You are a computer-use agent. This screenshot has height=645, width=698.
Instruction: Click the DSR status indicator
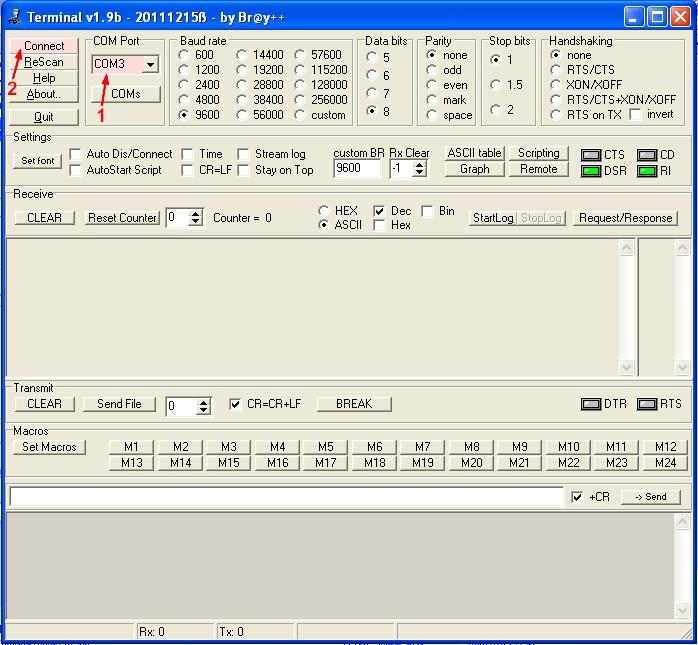(591, 171)
